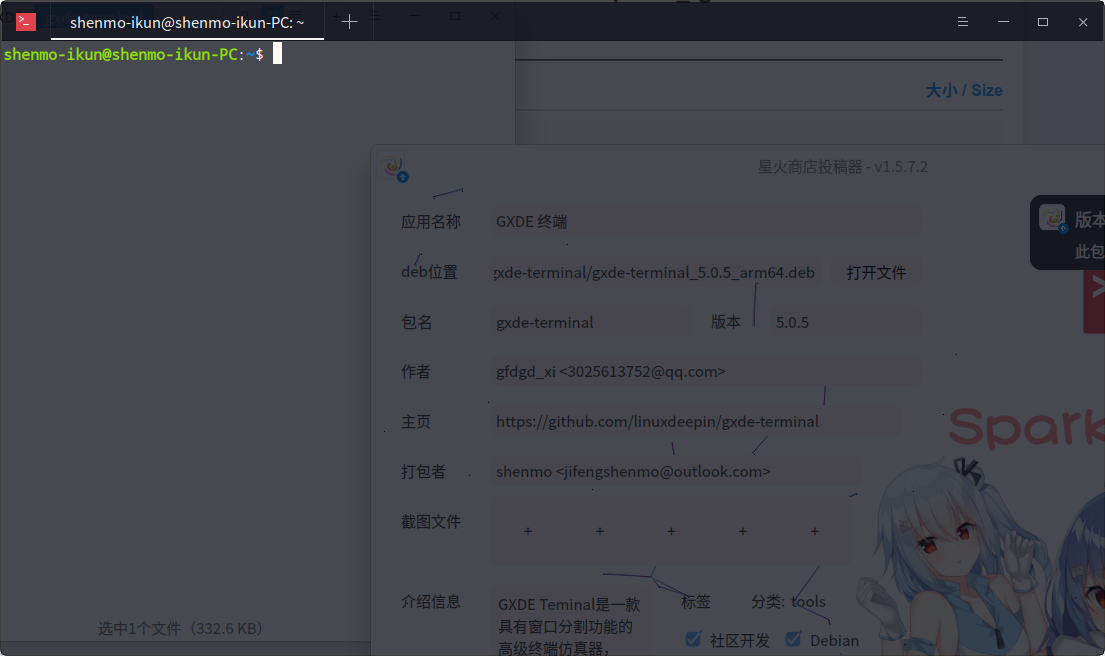Edit the 打包者 field shenmo email
This screenshot has width=1105, height=656.
[675, 471]
